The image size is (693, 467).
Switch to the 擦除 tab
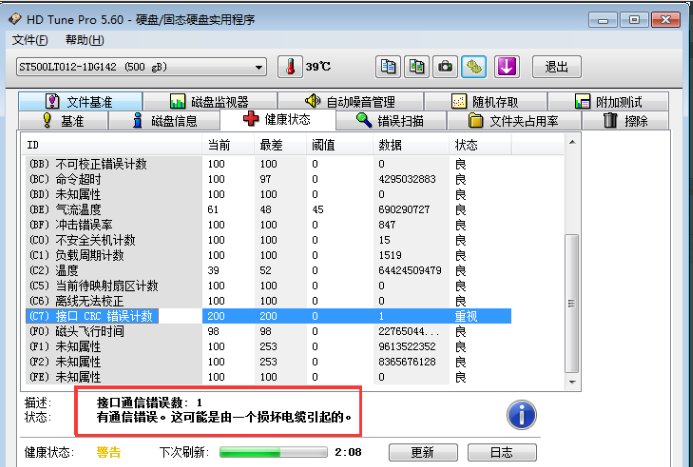point(625,120)
